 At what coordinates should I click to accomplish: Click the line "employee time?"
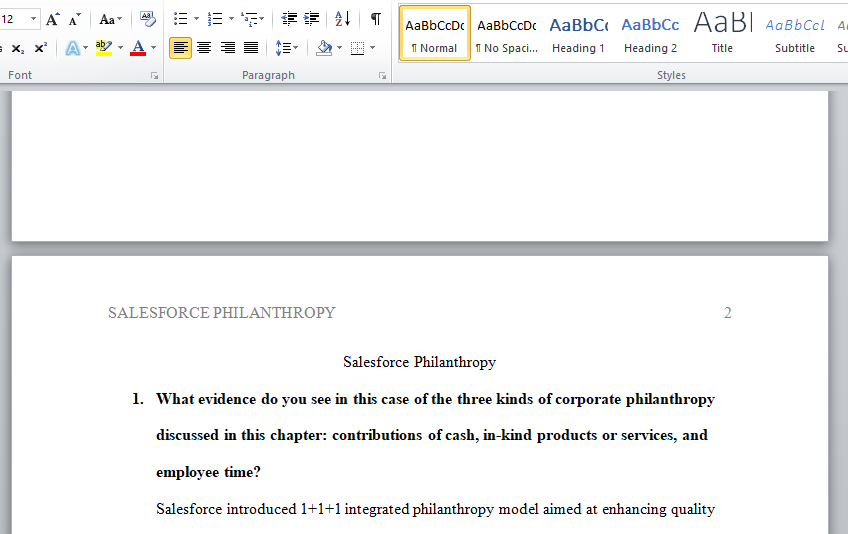click(208, 472)
